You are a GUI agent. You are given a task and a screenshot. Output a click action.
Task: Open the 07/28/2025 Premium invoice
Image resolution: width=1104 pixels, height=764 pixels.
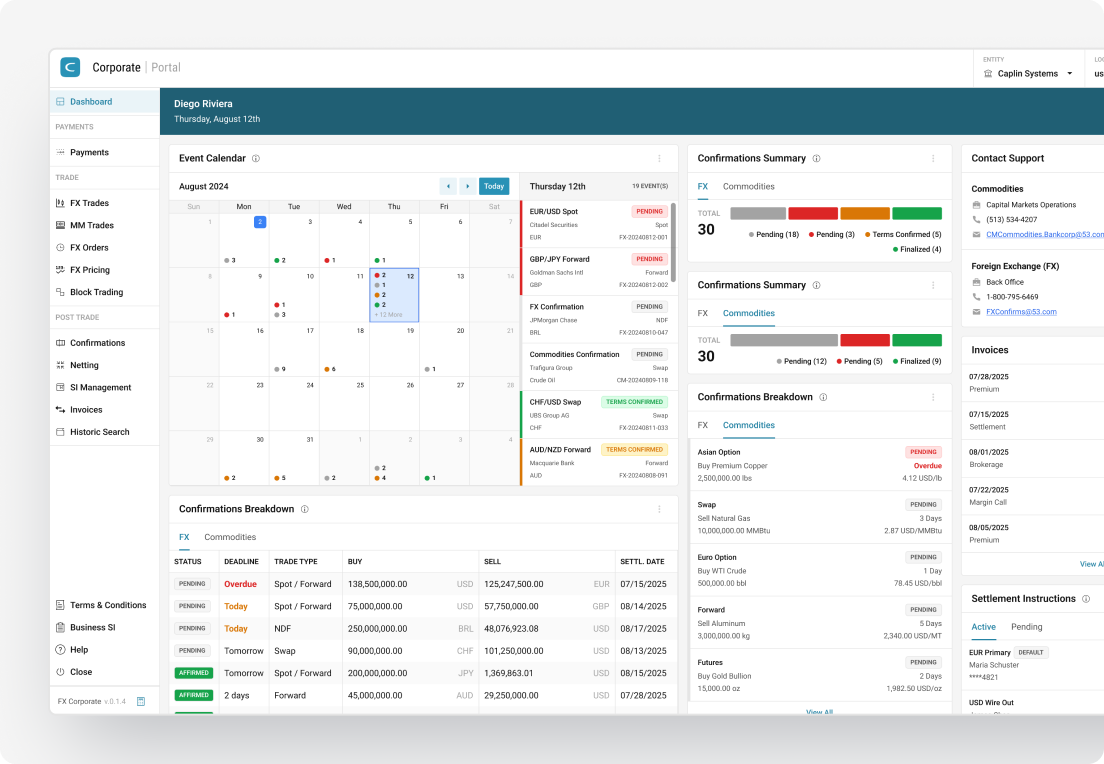[1035, 383]
